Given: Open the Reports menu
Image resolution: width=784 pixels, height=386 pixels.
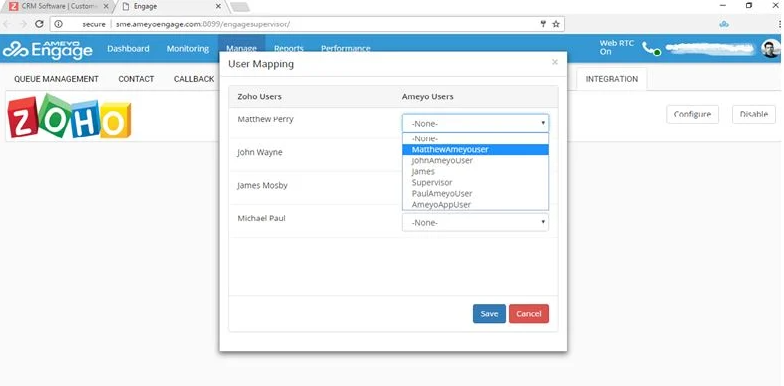Looking at the screenshot, I should point(288,48).
